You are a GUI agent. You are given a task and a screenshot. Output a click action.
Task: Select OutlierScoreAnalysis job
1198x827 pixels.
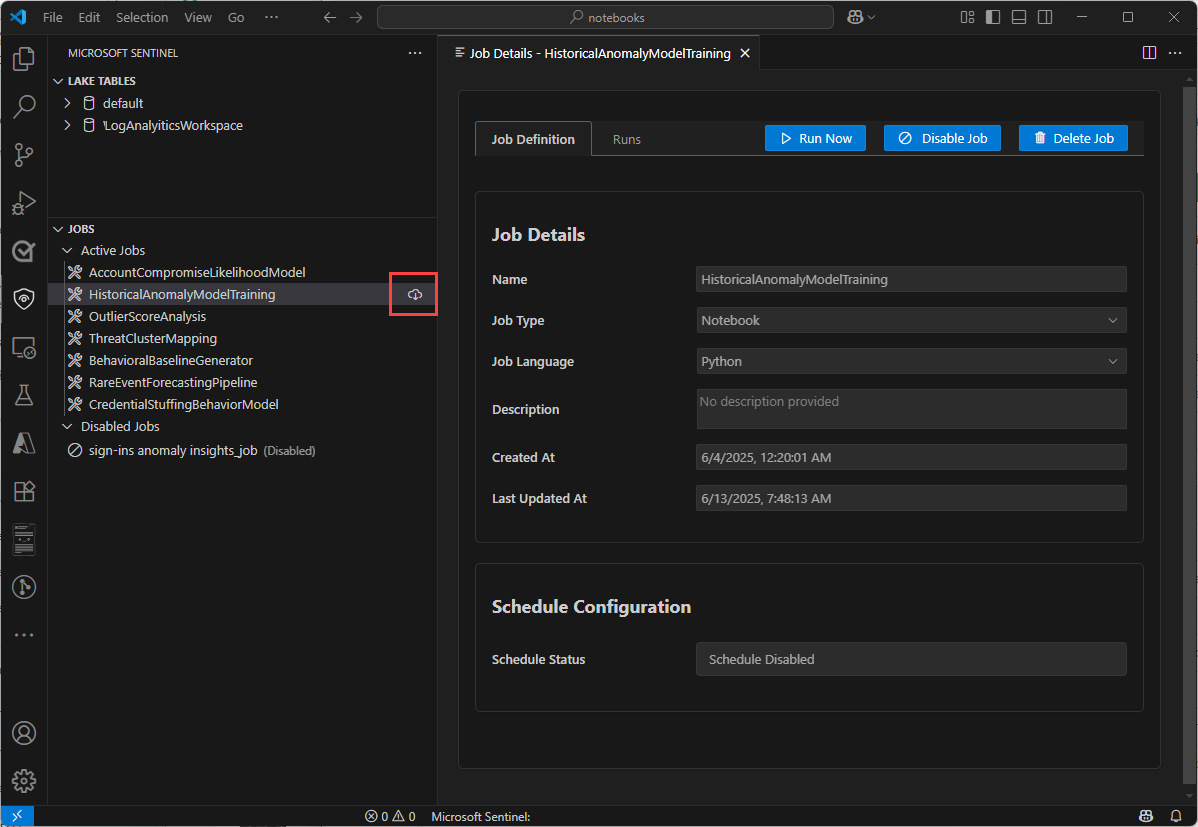147,316
